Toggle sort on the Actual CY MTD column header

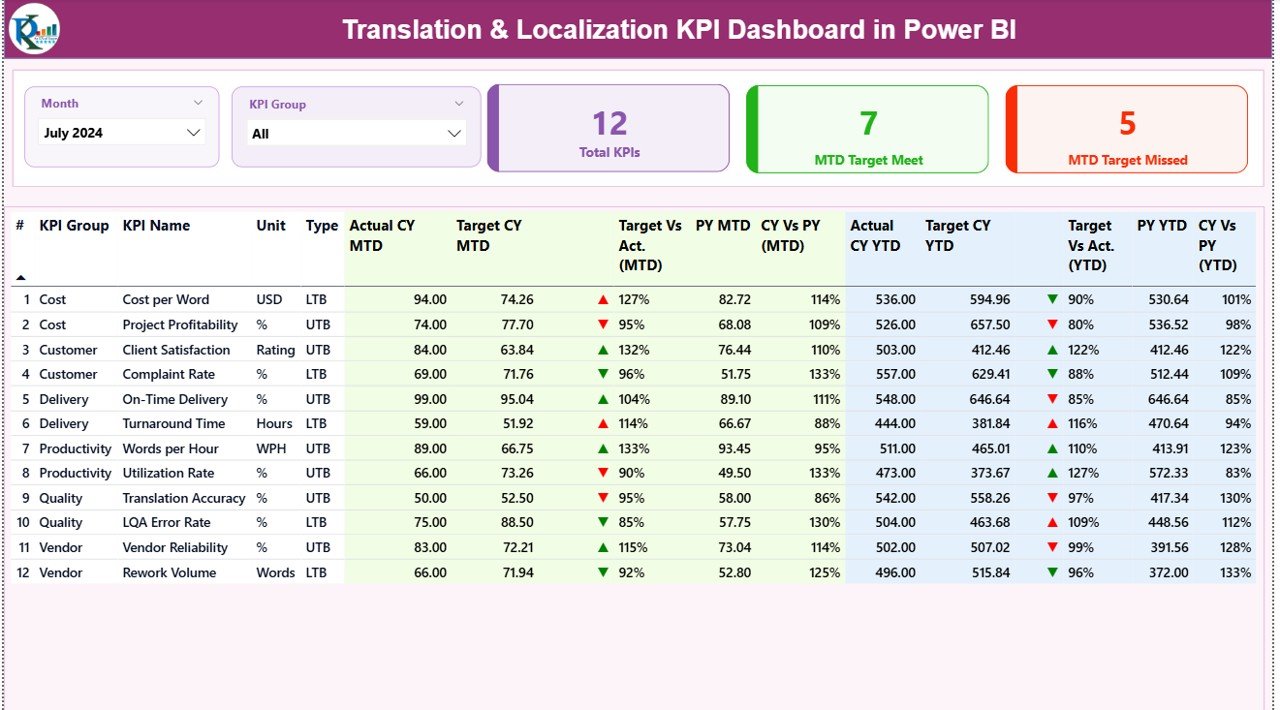coord(384,235)
